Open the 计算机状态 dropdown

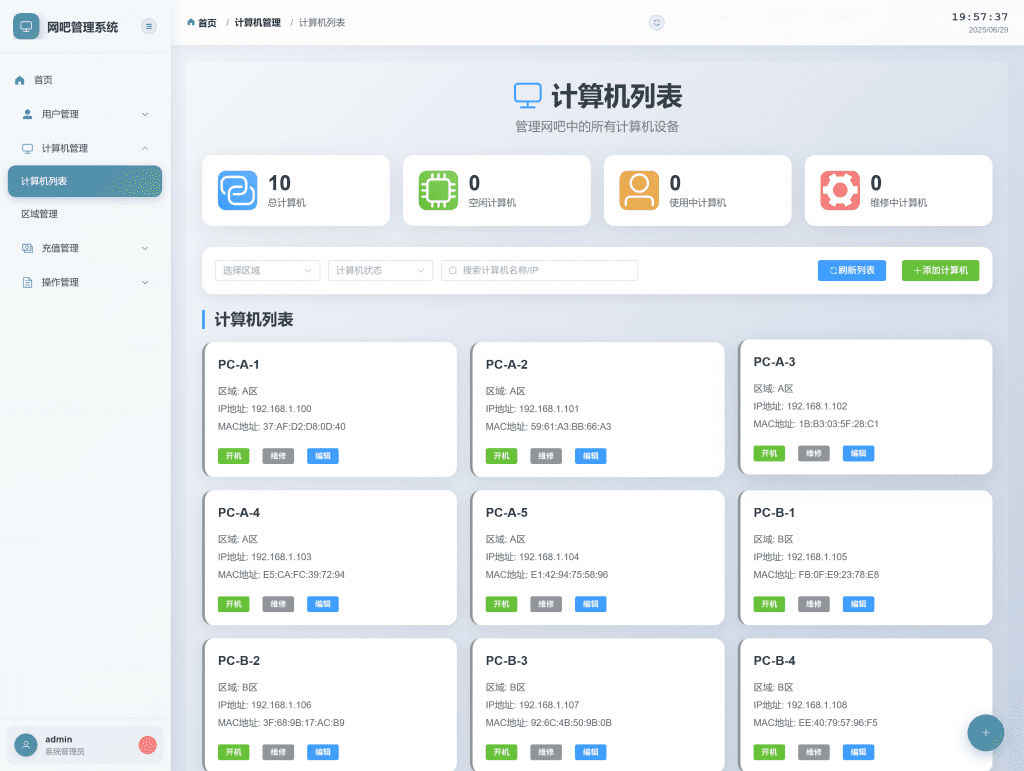(380, 270)
